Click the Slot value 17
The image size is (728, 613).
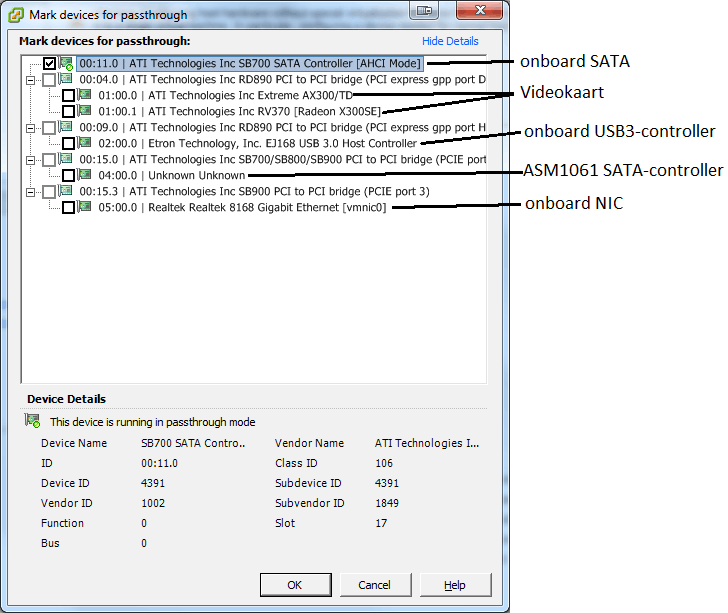click(x=381, y=523)
